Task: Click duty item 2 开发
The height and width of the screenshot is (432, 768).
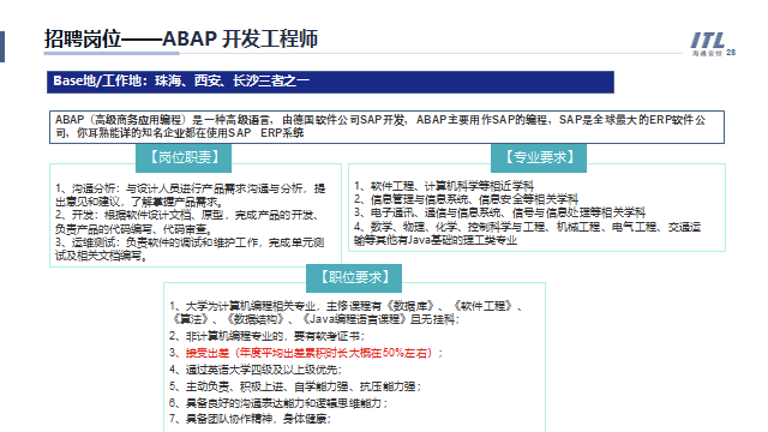Action: (189, 222)
